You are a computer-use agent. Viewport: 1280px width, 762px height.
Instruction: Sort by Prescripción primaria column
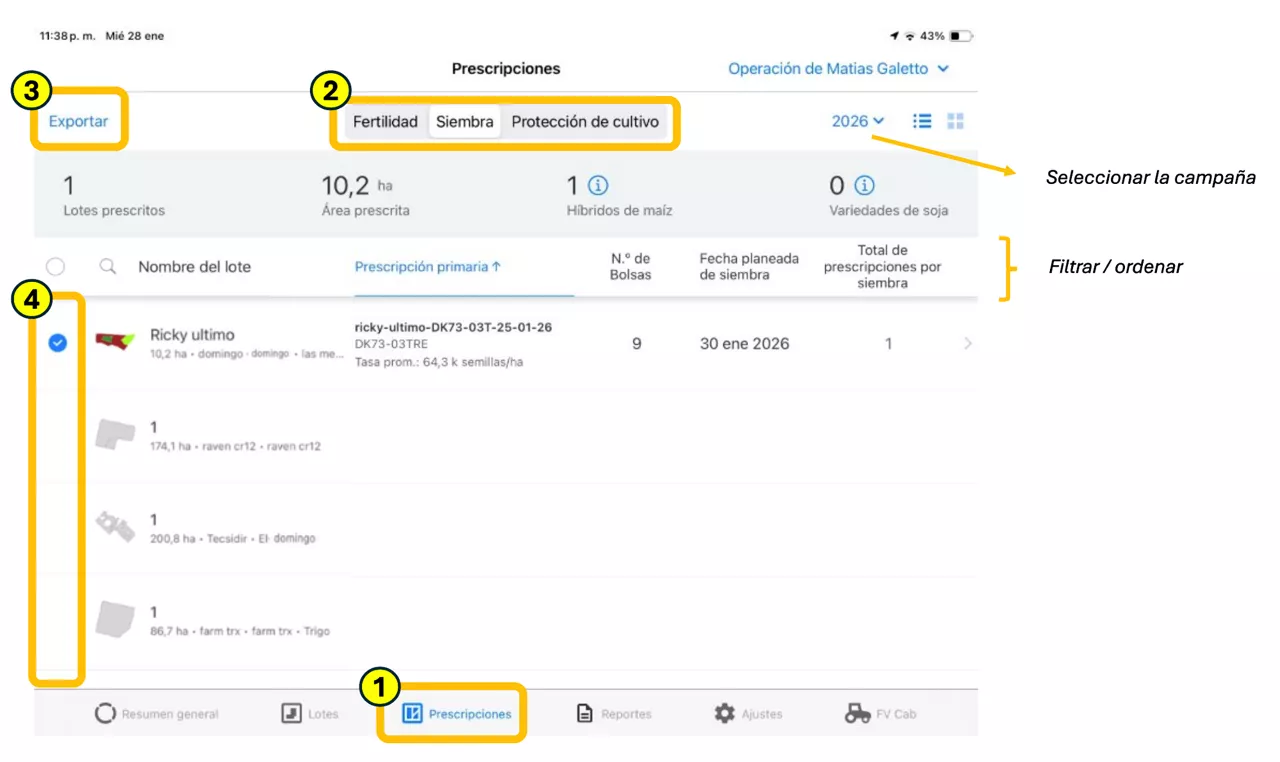428,267
